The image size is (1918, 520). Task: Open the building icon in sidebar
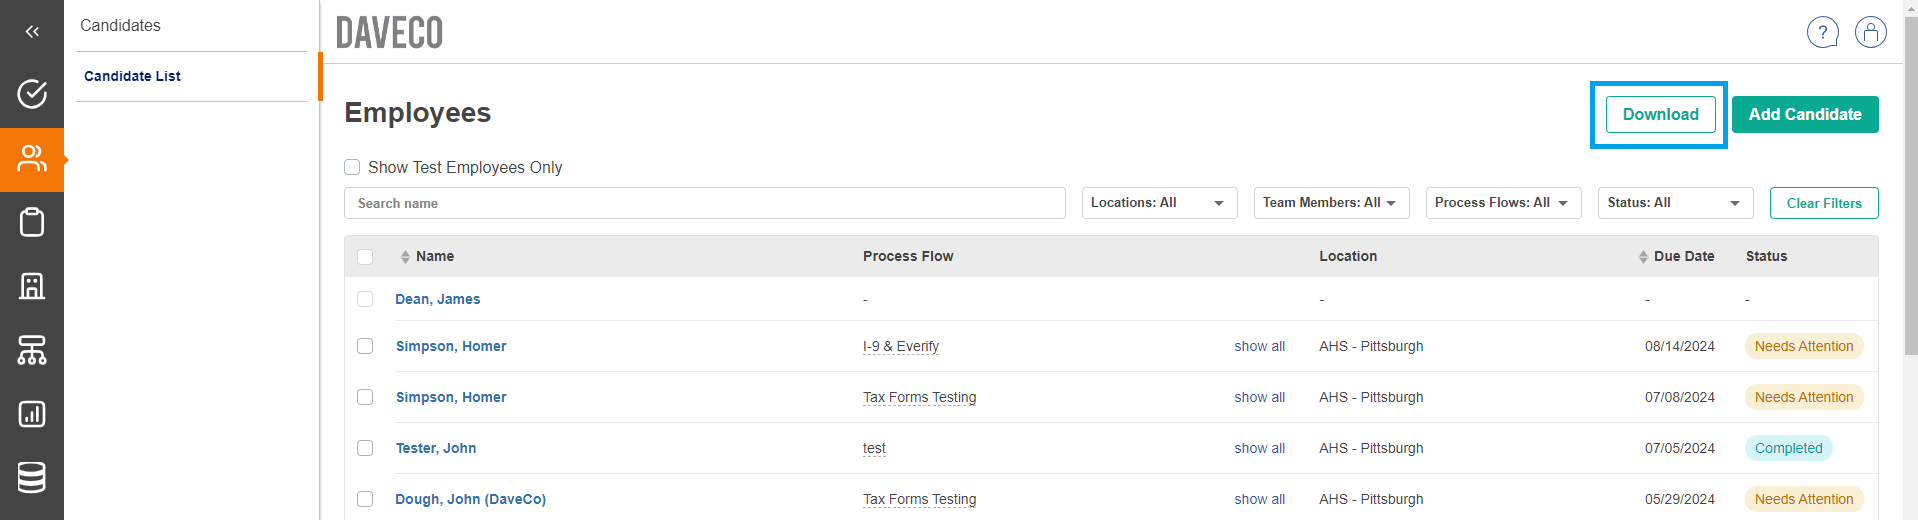pos(32,286)
